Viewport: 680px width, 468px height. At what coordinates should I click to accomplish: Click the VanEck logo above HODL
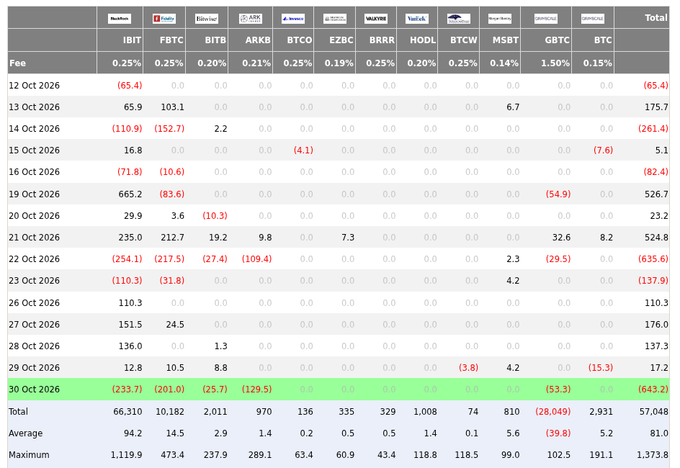(x=417, y=19)
